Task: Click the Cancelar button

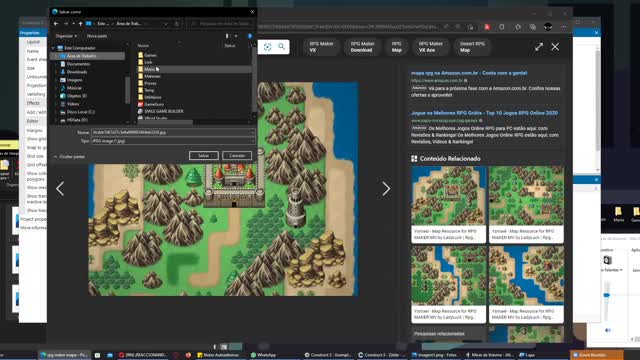Action: 237,156
